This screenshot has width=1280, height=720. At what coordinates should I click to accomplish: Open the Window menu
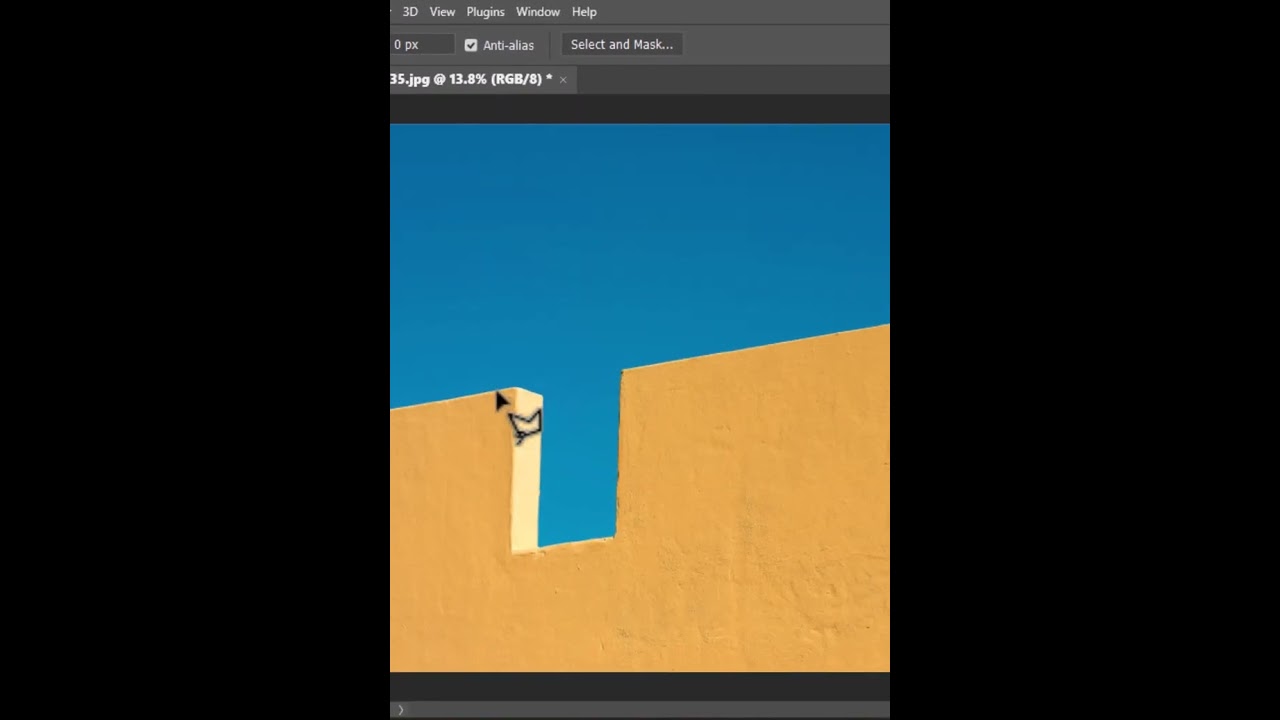pos(538,12)
